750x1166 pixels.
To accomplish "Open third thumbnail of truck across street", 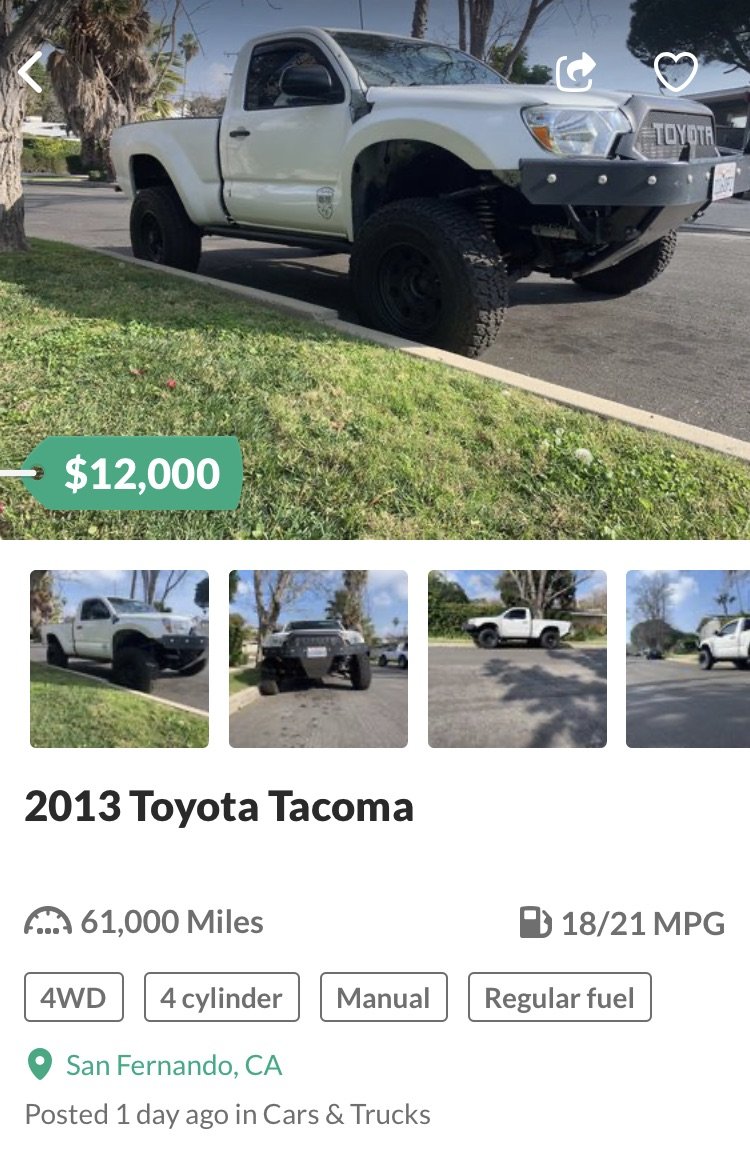I will (517, 659).
